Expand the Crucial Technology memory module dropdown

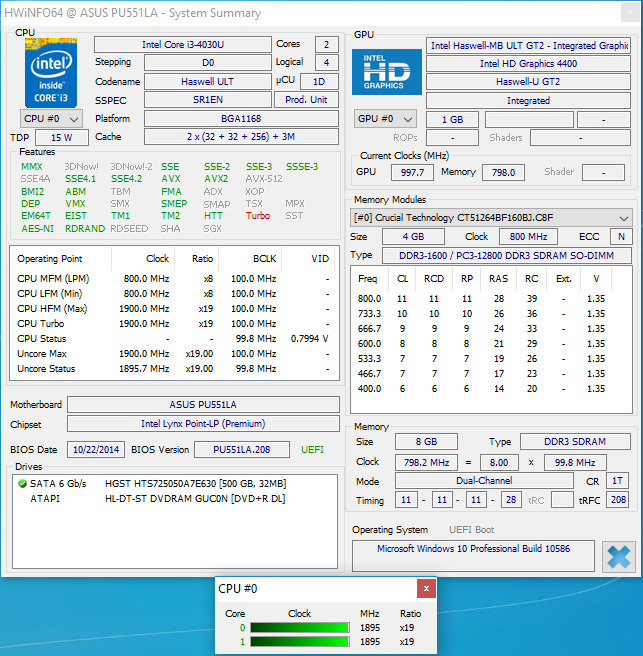[x=491, y=218]
